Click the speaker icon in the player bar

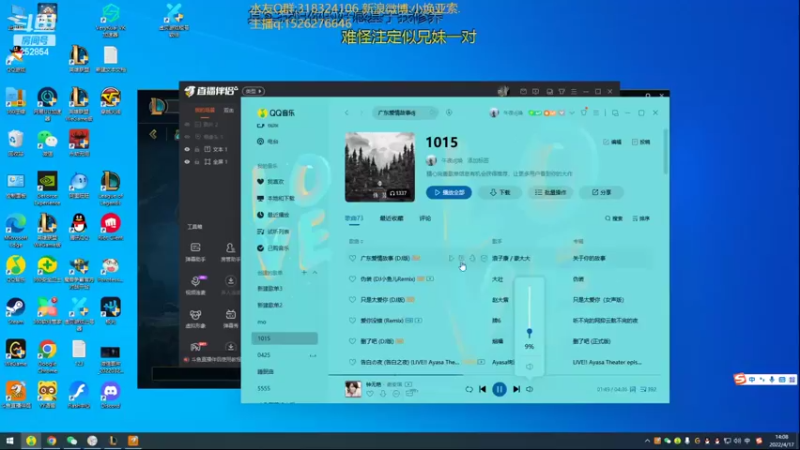click(x=530, y=389)
